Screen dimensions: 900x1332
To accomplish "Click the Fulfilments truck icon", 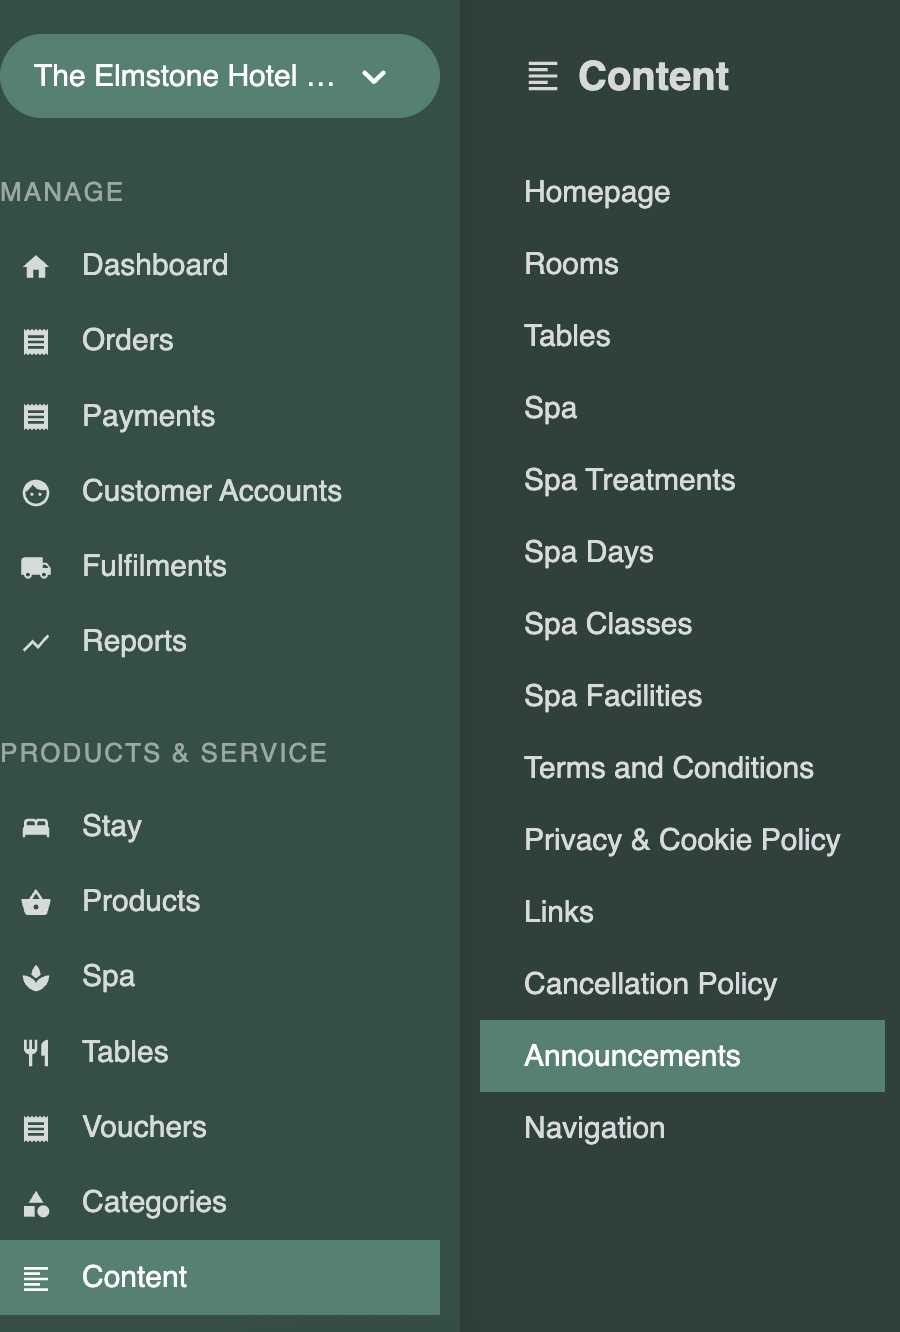I will [x=36, y=567].
